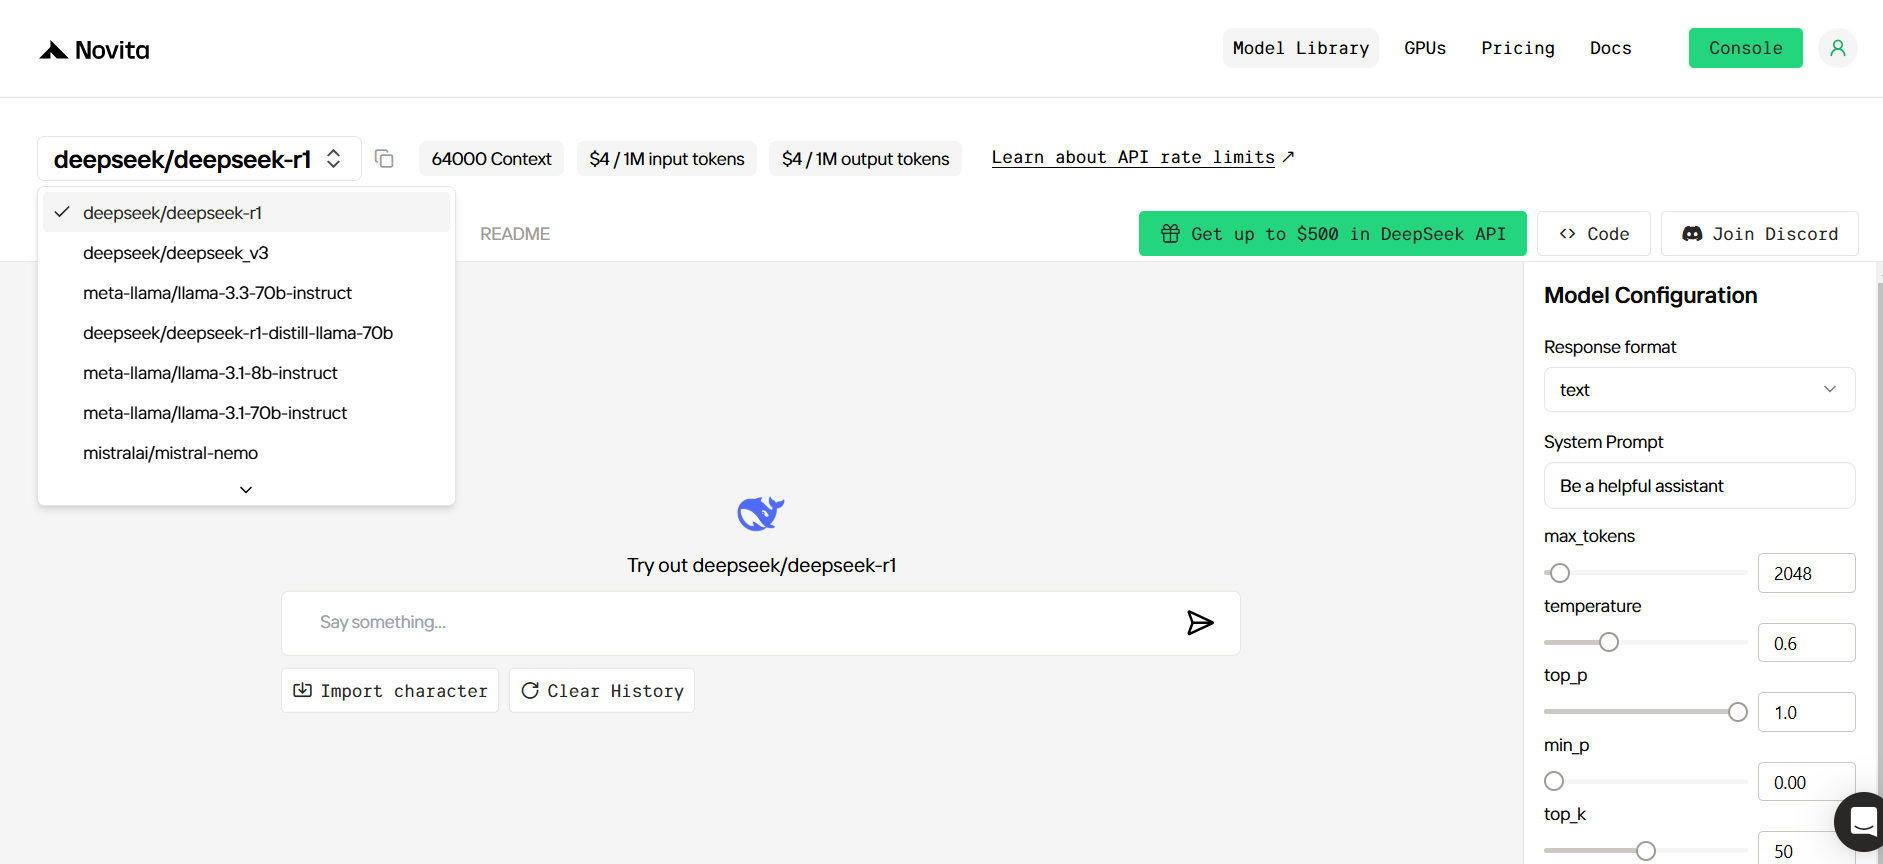The image size is (1883, 864).
Task: Select deepseek/deepseek-r1 in the model list
Action: pos(246,212)
